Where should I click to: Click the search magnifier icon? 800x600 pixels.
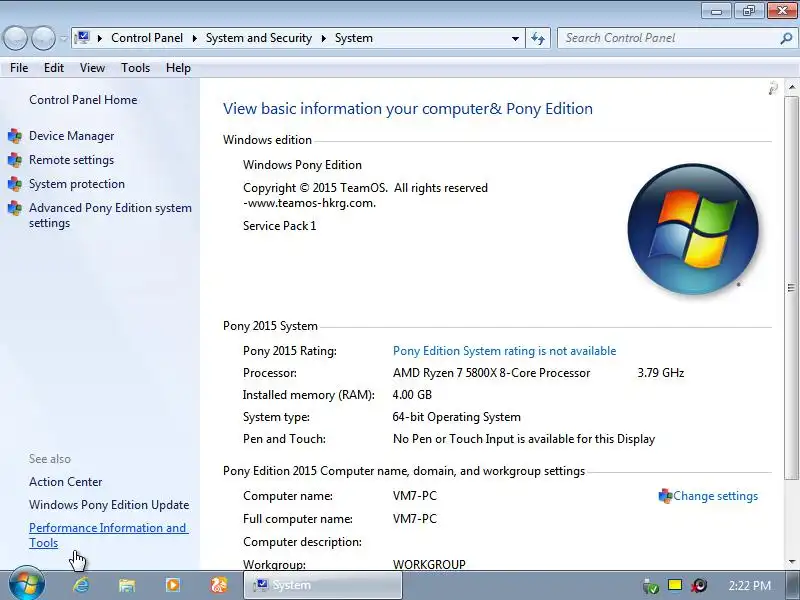pyautogui.click(x=786, y=38)
